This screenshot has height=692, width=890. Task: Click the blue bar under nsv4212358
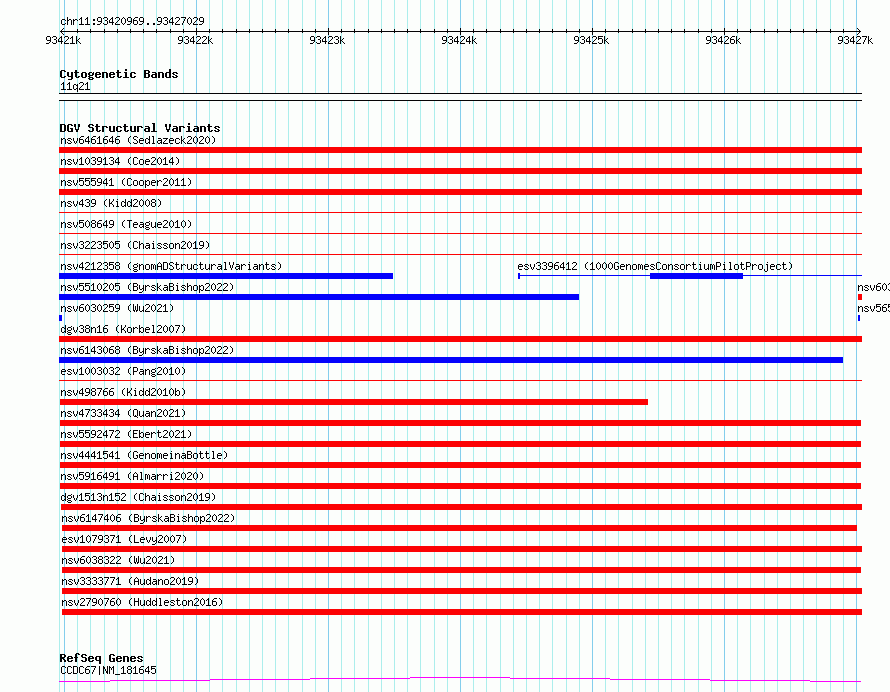(226, 276)
